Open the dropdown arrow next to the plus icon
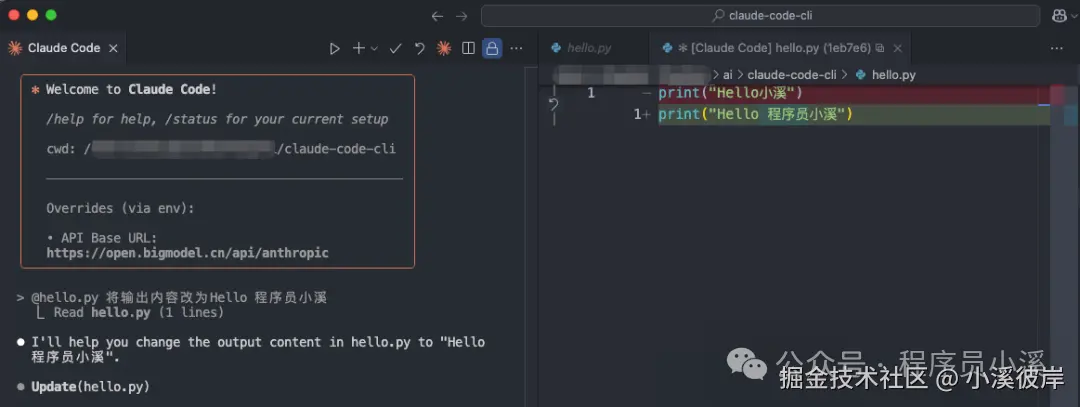Viewport: 1080px width, 407px height. pyautogui.click(x=374, y=48)
